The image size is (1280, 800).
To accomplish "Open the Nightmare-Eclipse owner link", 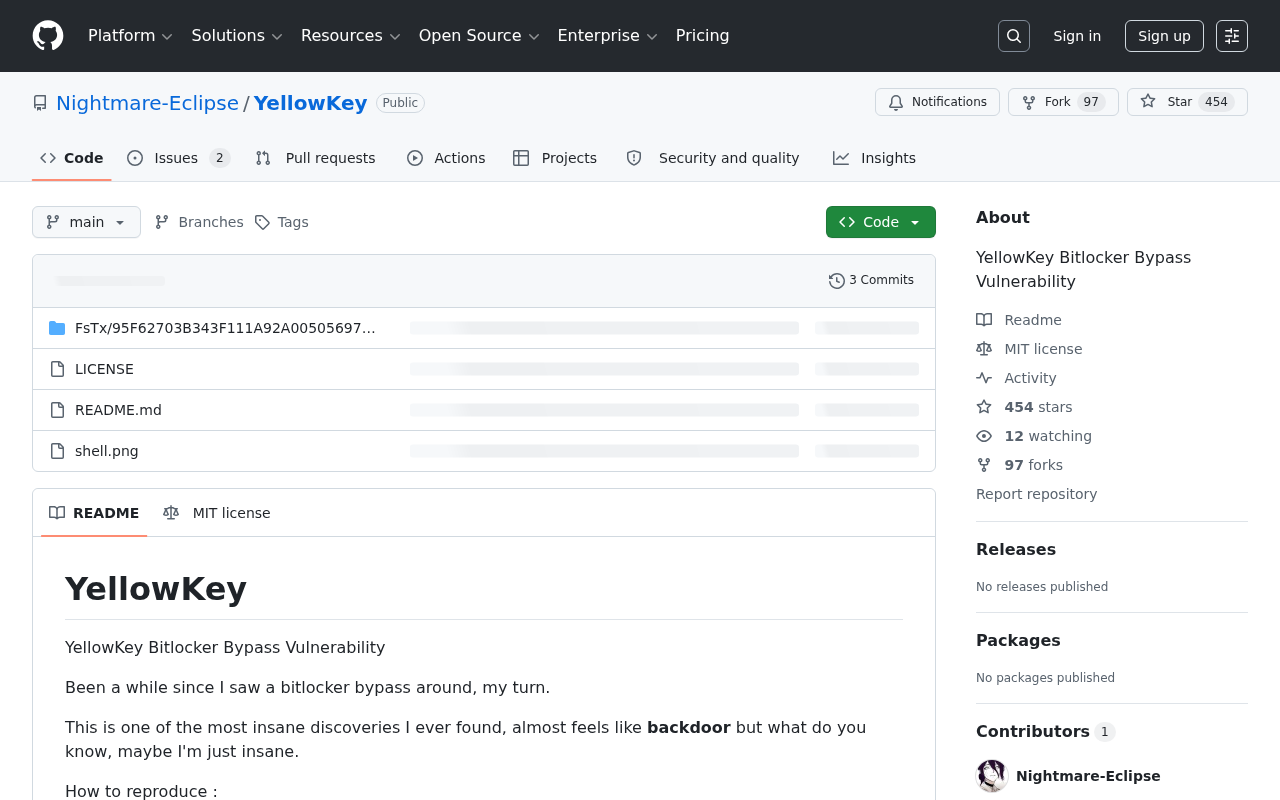I will (147, 103).
